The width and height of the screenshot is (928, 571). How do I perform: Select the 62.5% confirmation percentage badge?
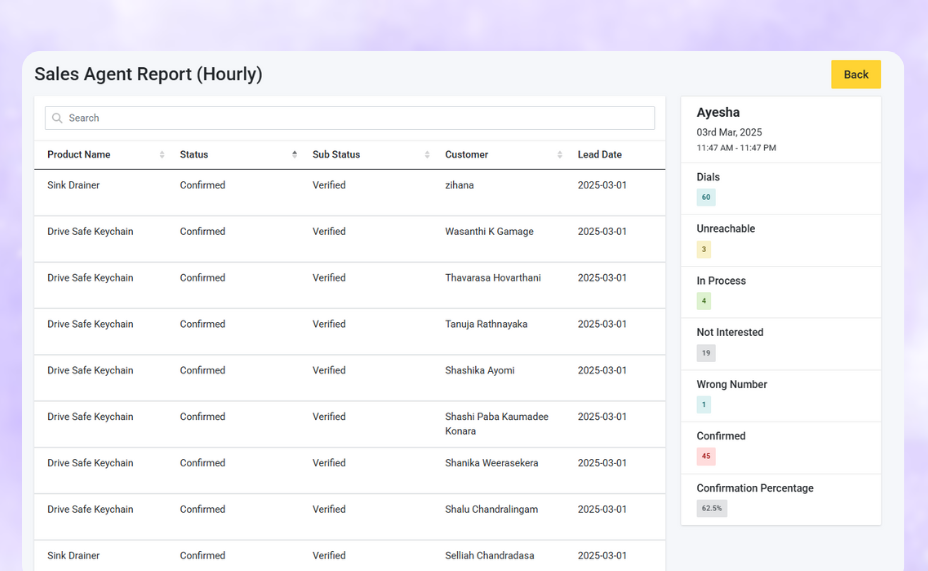[711, 508]
